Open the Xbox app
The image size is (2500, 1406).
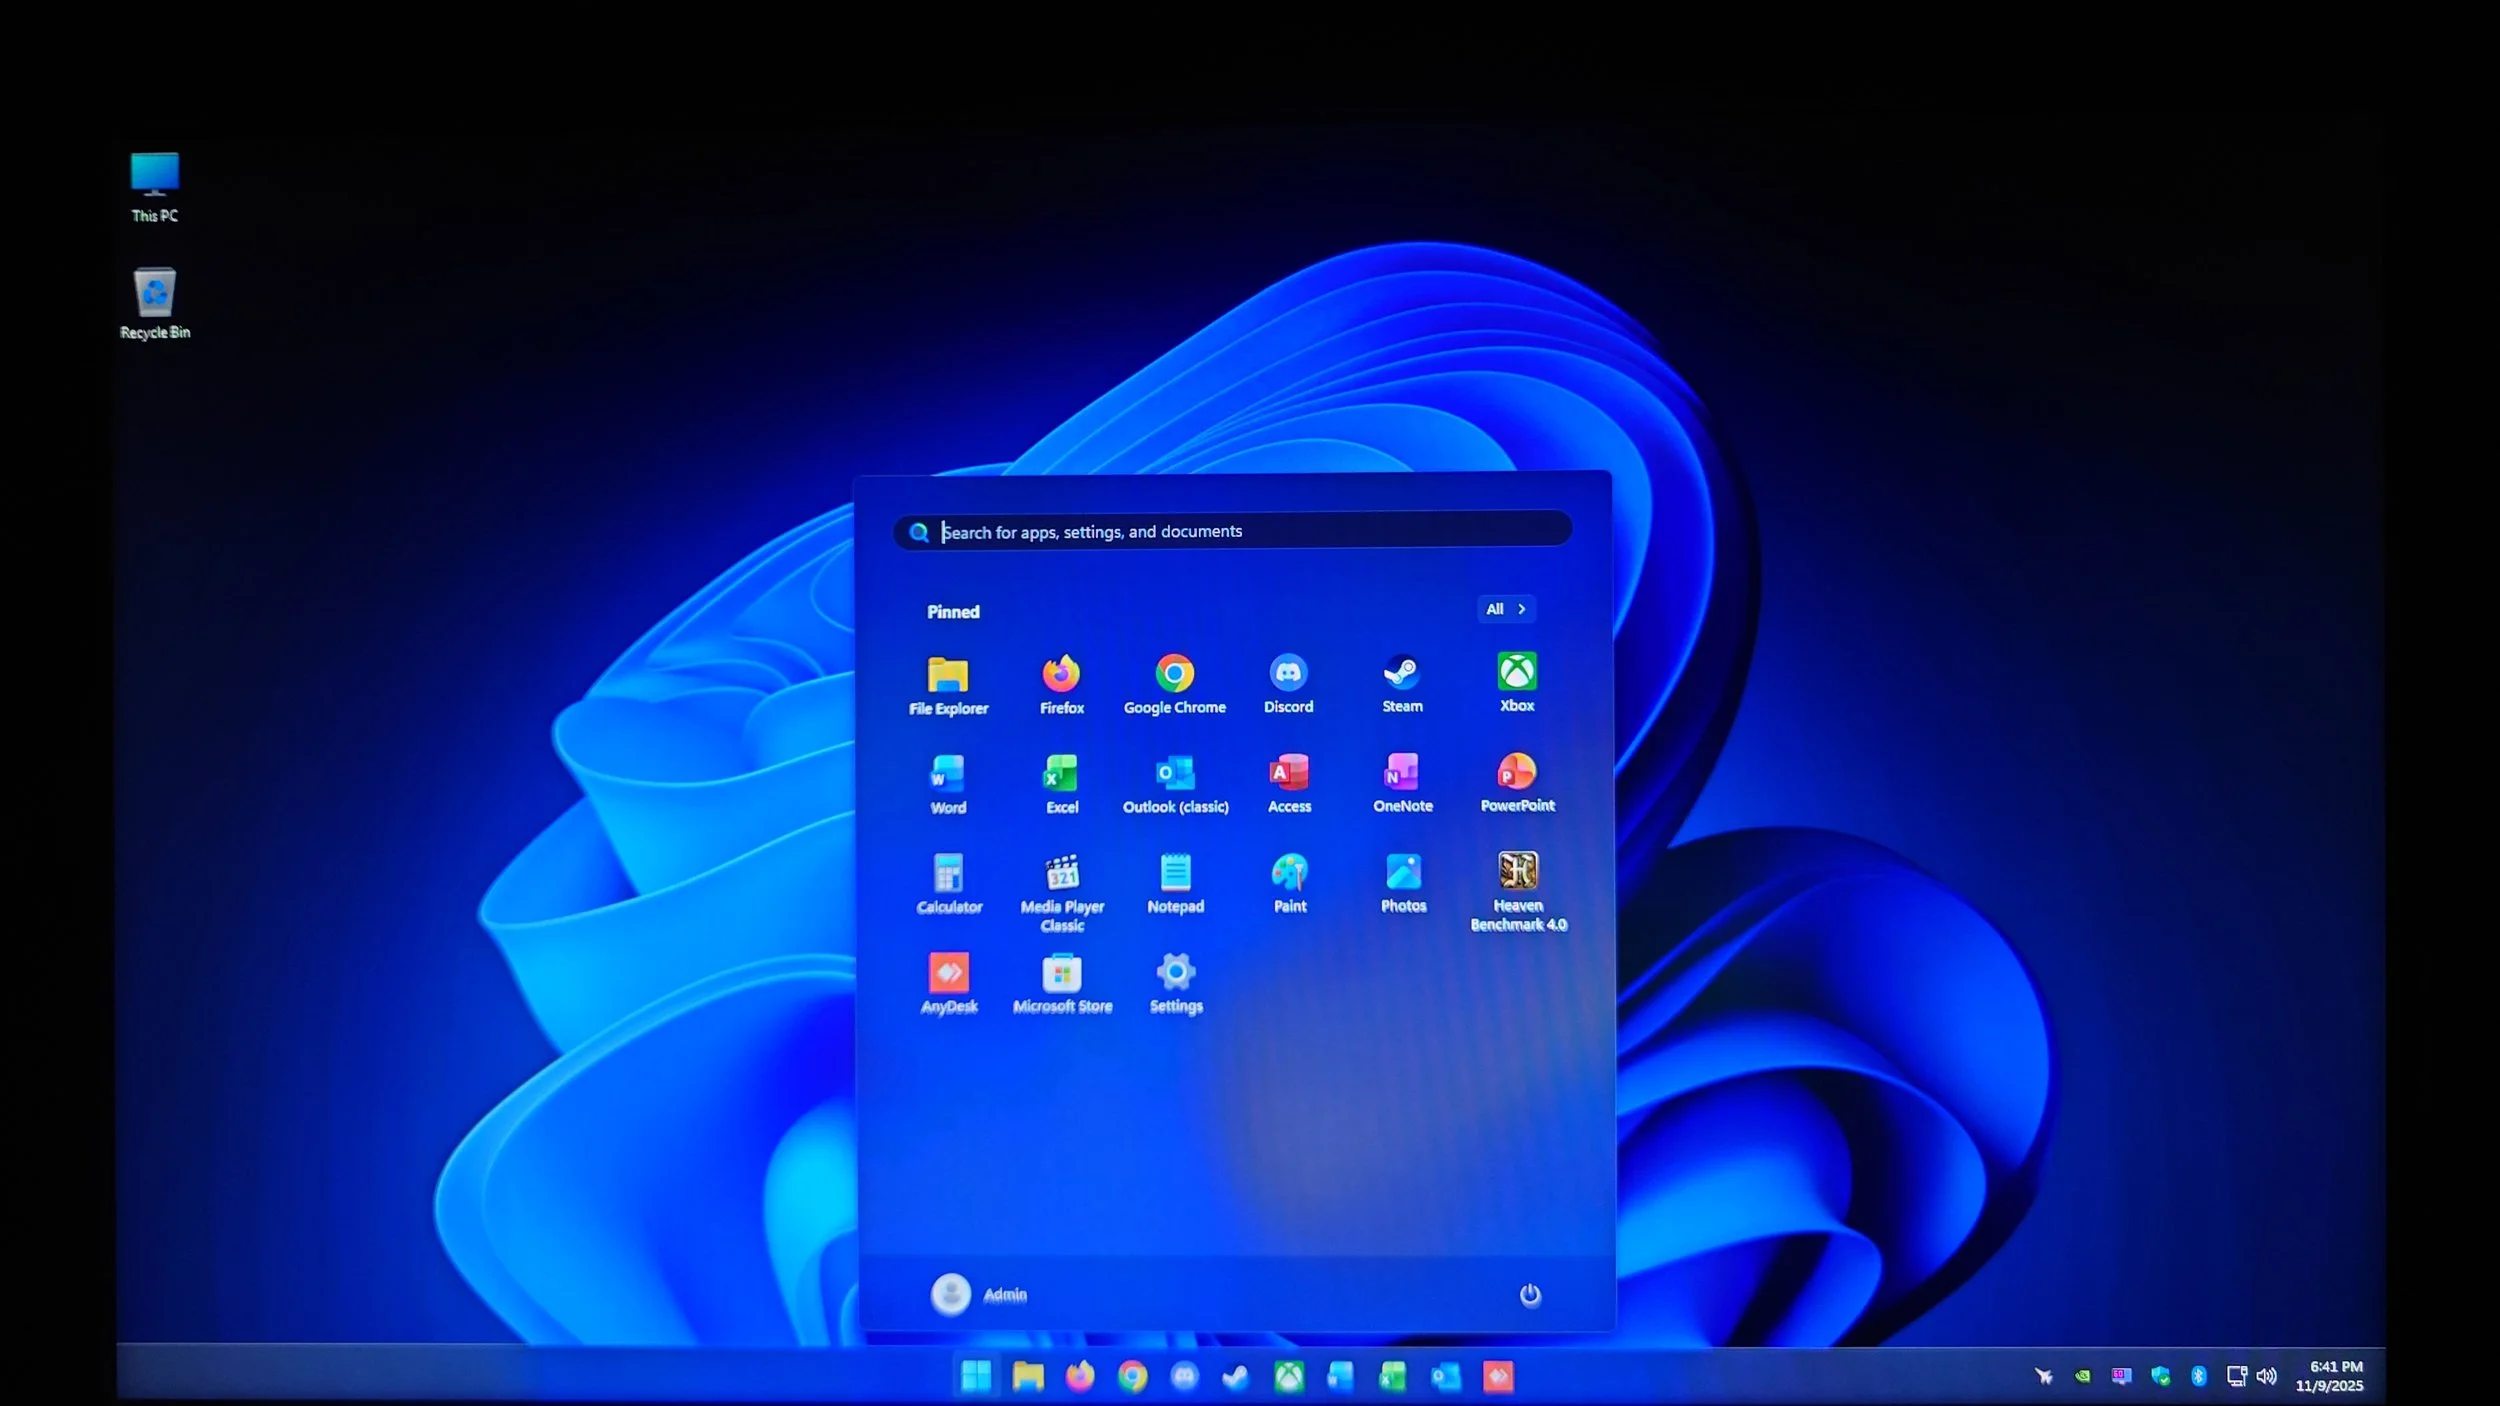tap(1516, 682)
